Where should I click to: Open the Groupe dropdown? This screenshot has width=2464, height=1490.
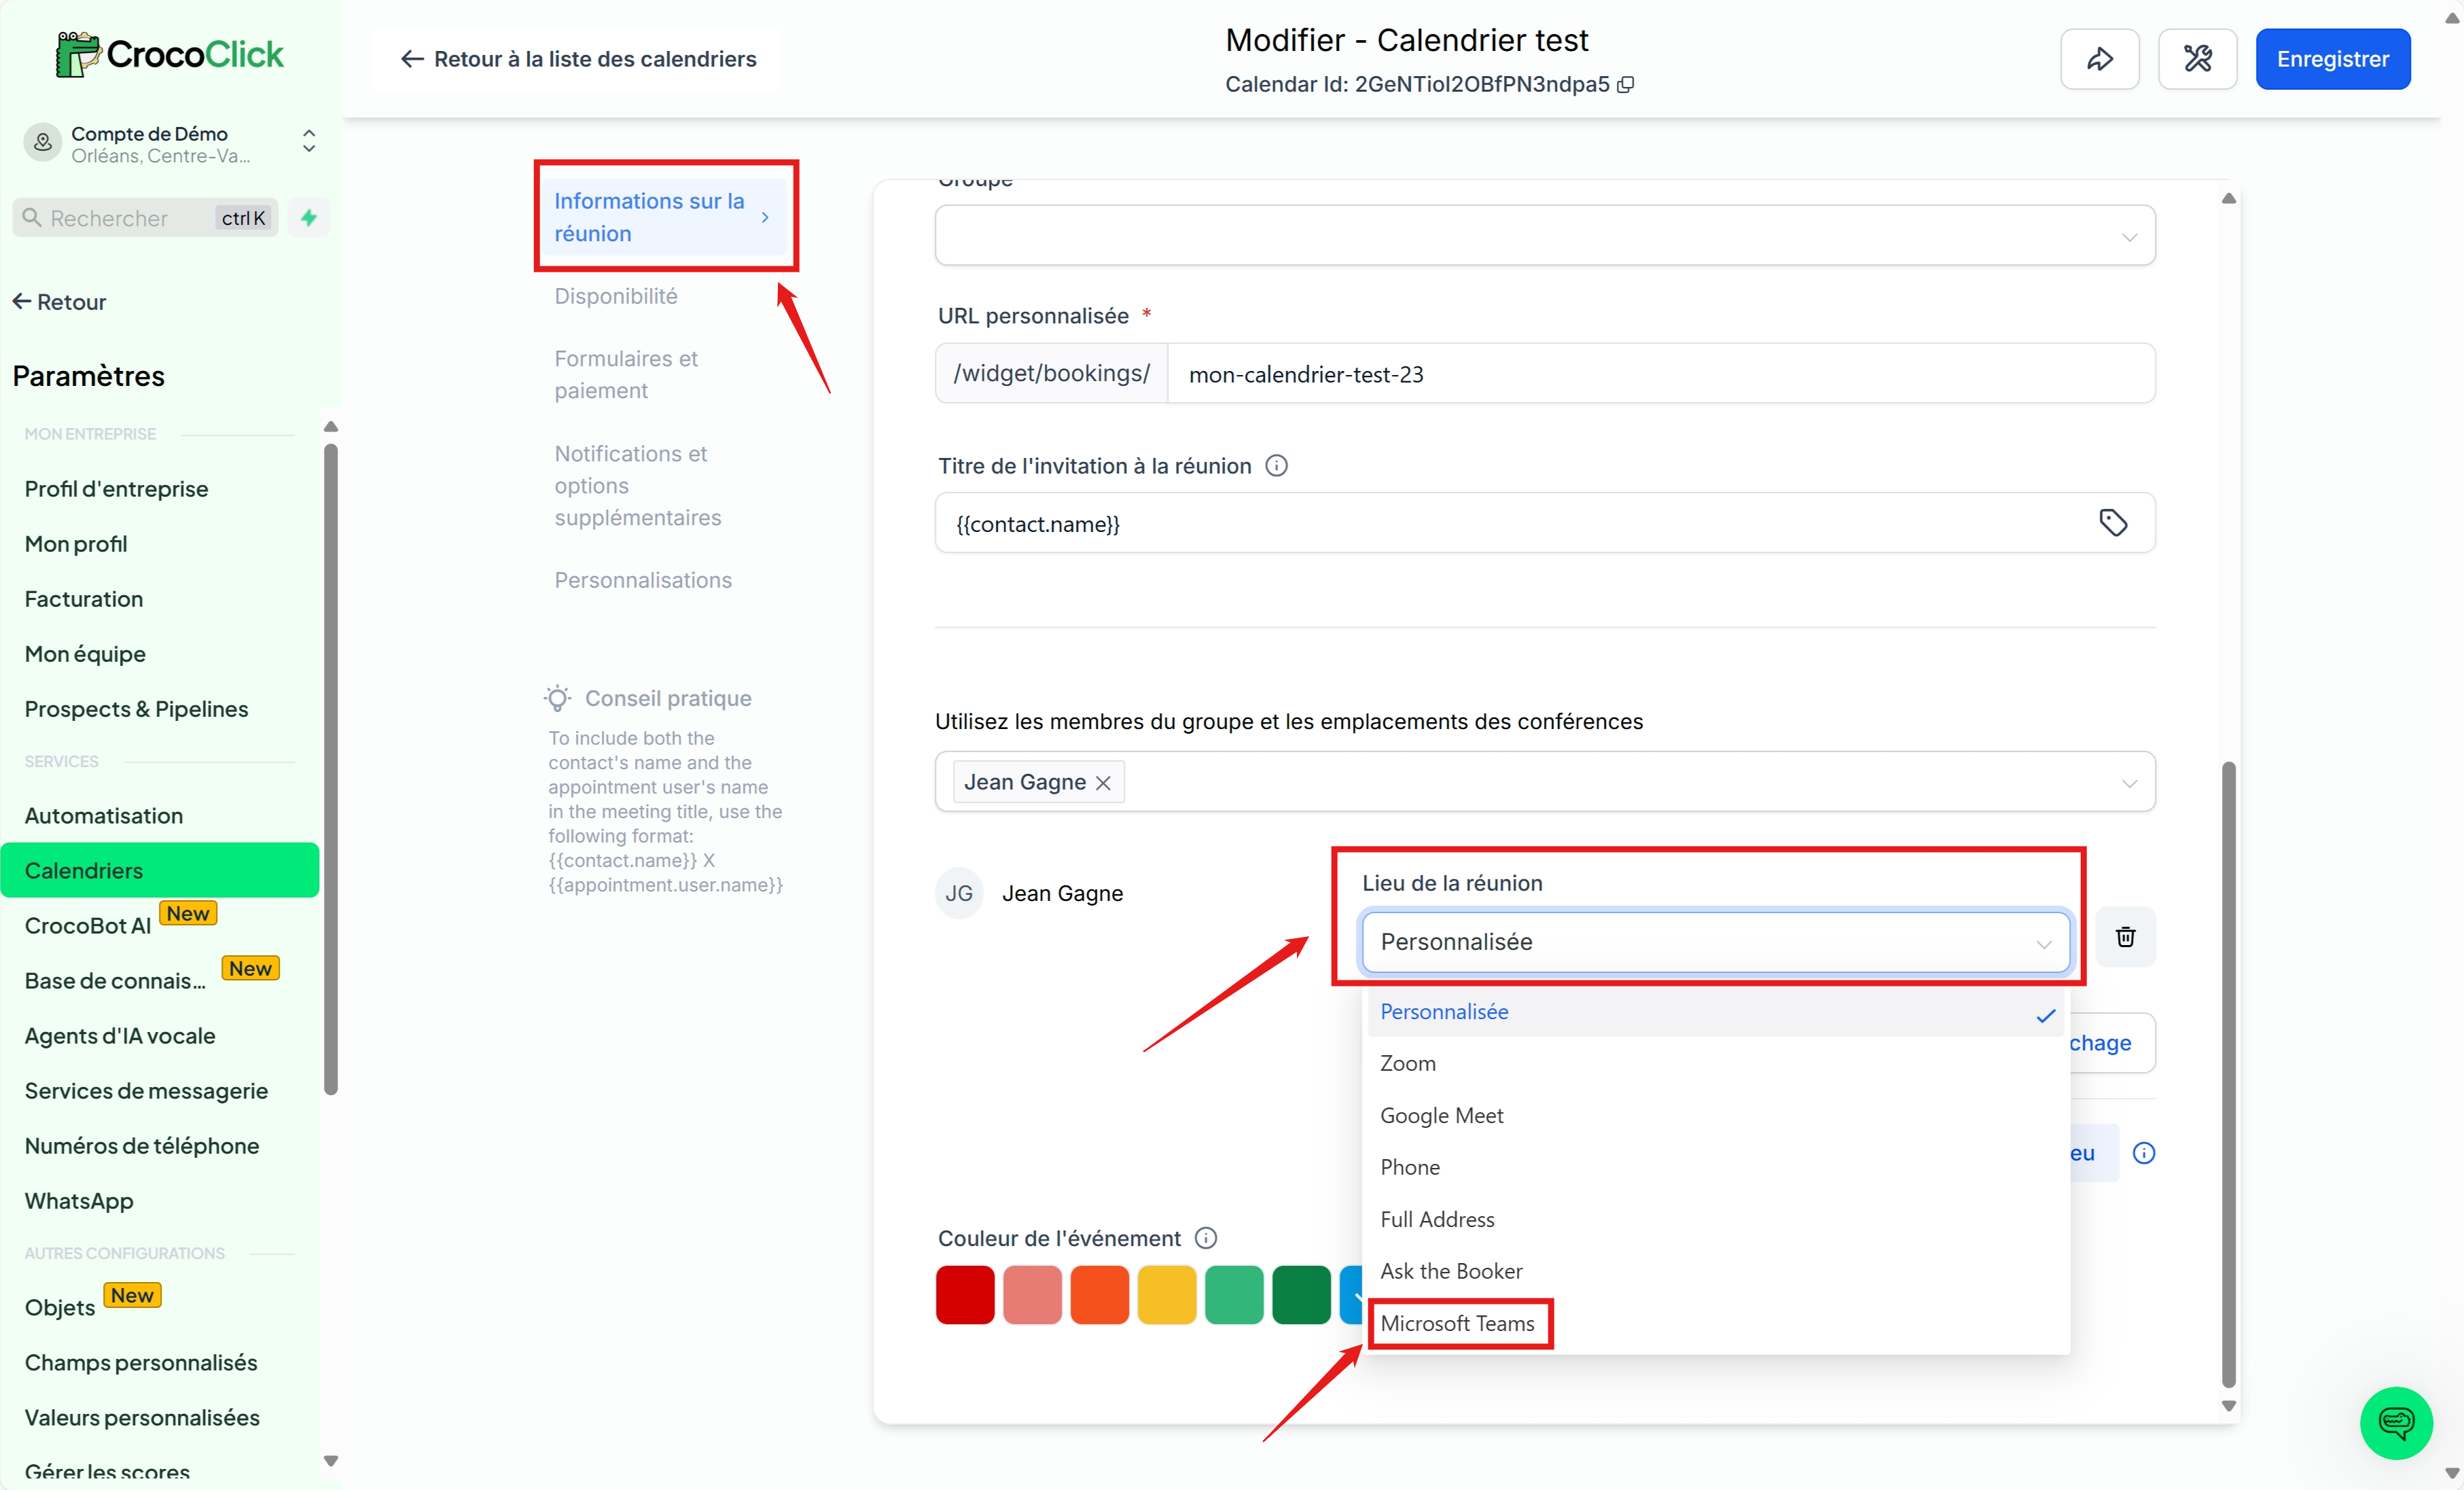tap(1544, 236)
